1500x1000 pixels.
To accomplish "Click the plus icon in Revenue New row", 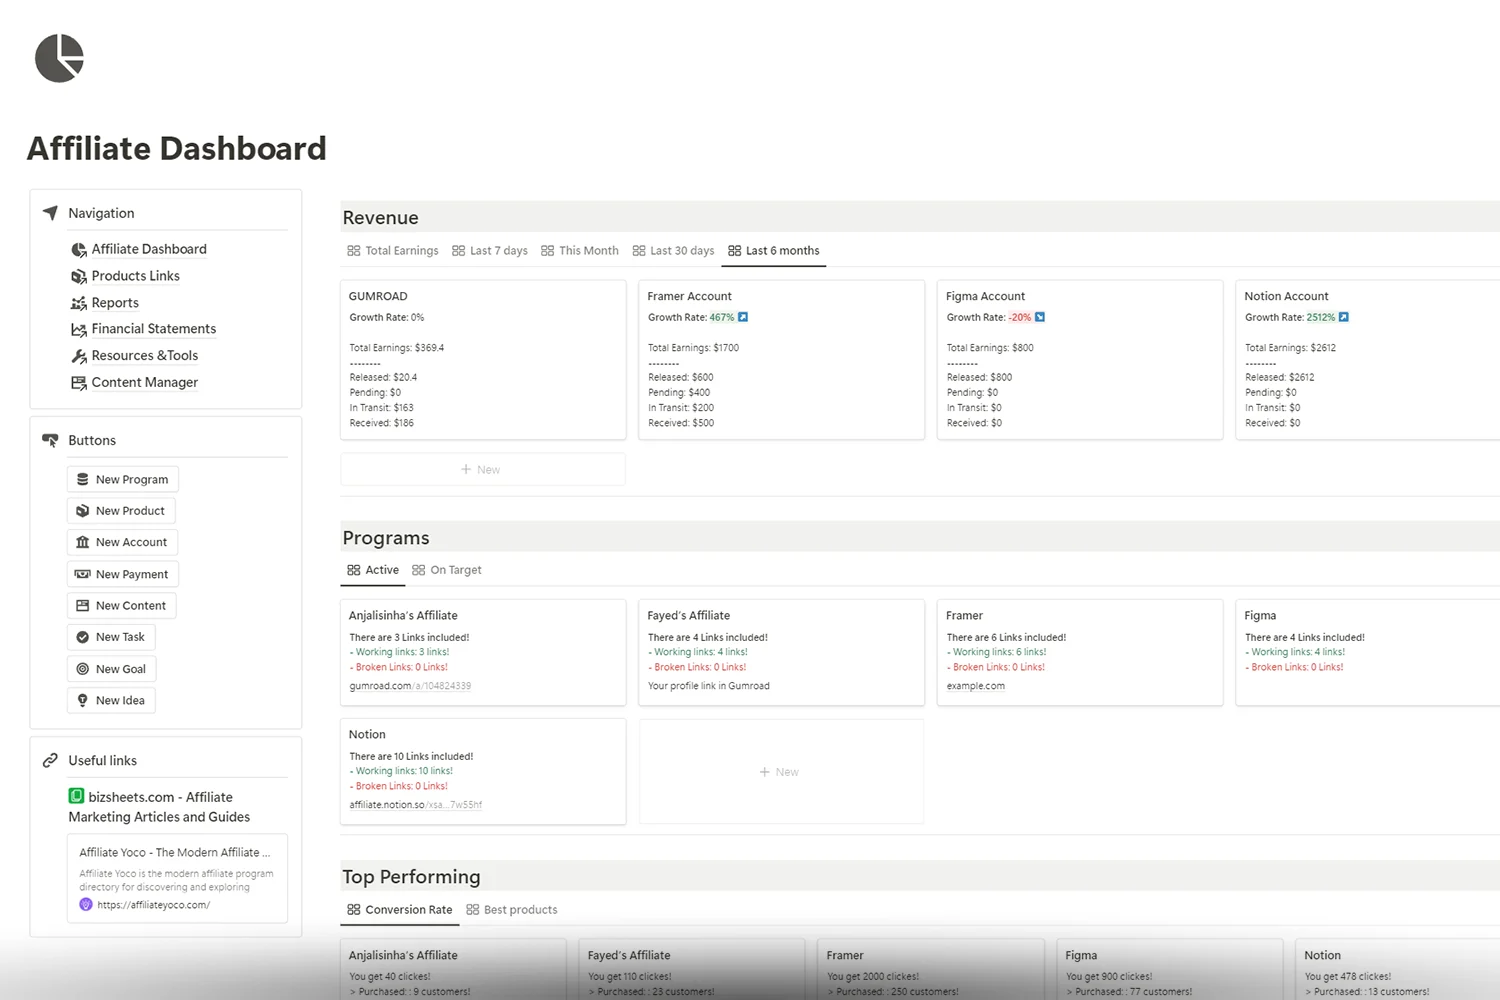I will (x=466, y=469).
